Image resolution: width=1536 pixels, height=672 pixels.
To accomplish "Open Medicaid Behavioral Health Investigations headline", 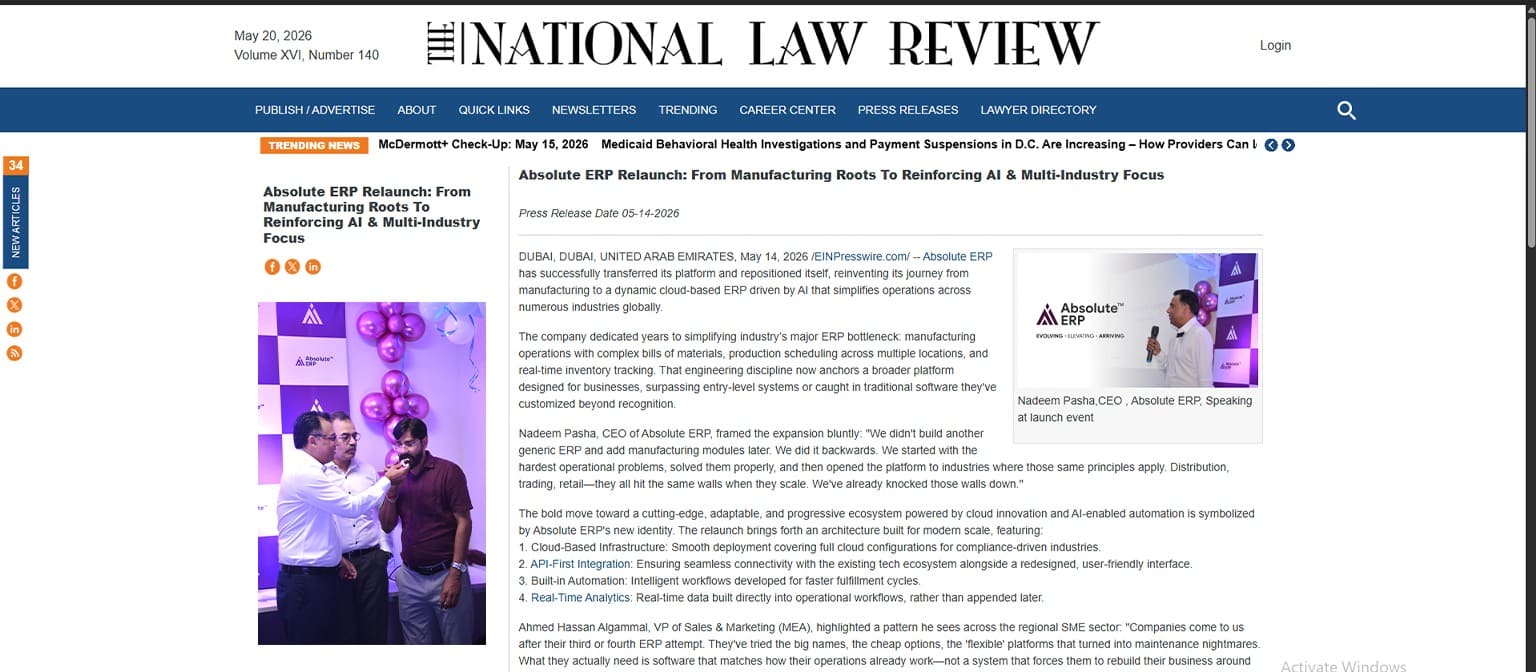I will click(x=927, y=144).
